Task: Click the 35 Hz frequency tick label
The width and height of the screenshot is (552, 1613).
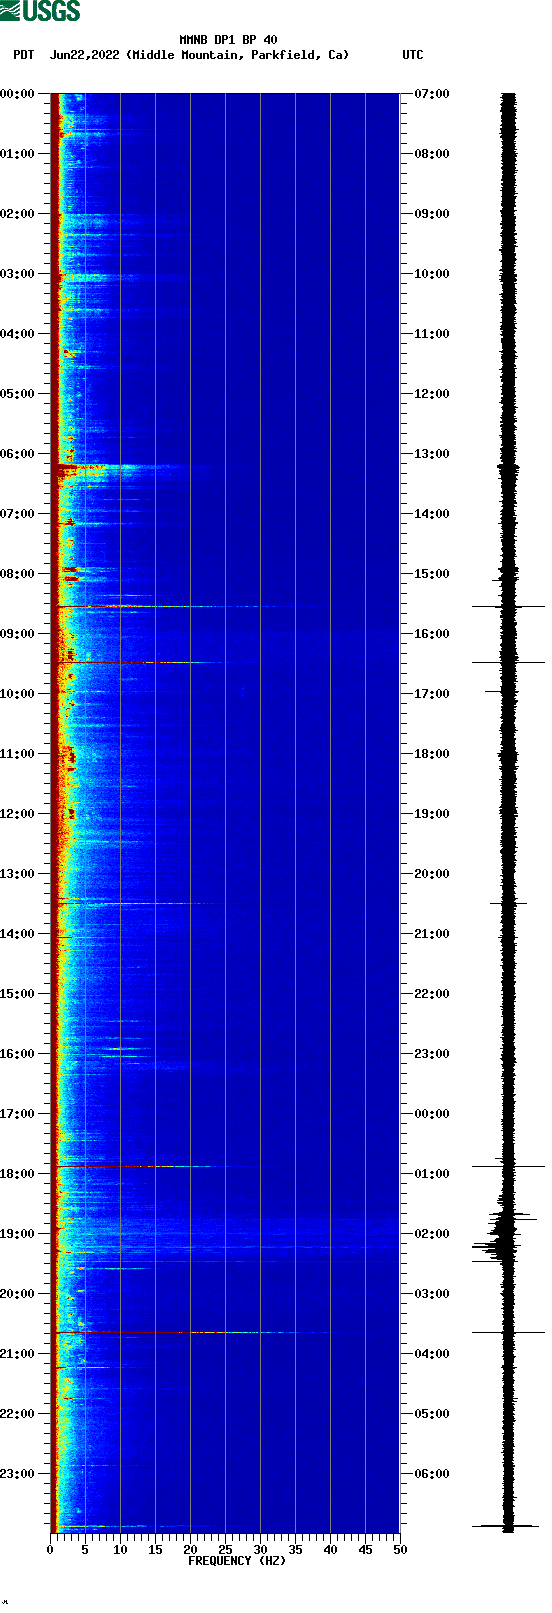Action: coord(295,1550)
